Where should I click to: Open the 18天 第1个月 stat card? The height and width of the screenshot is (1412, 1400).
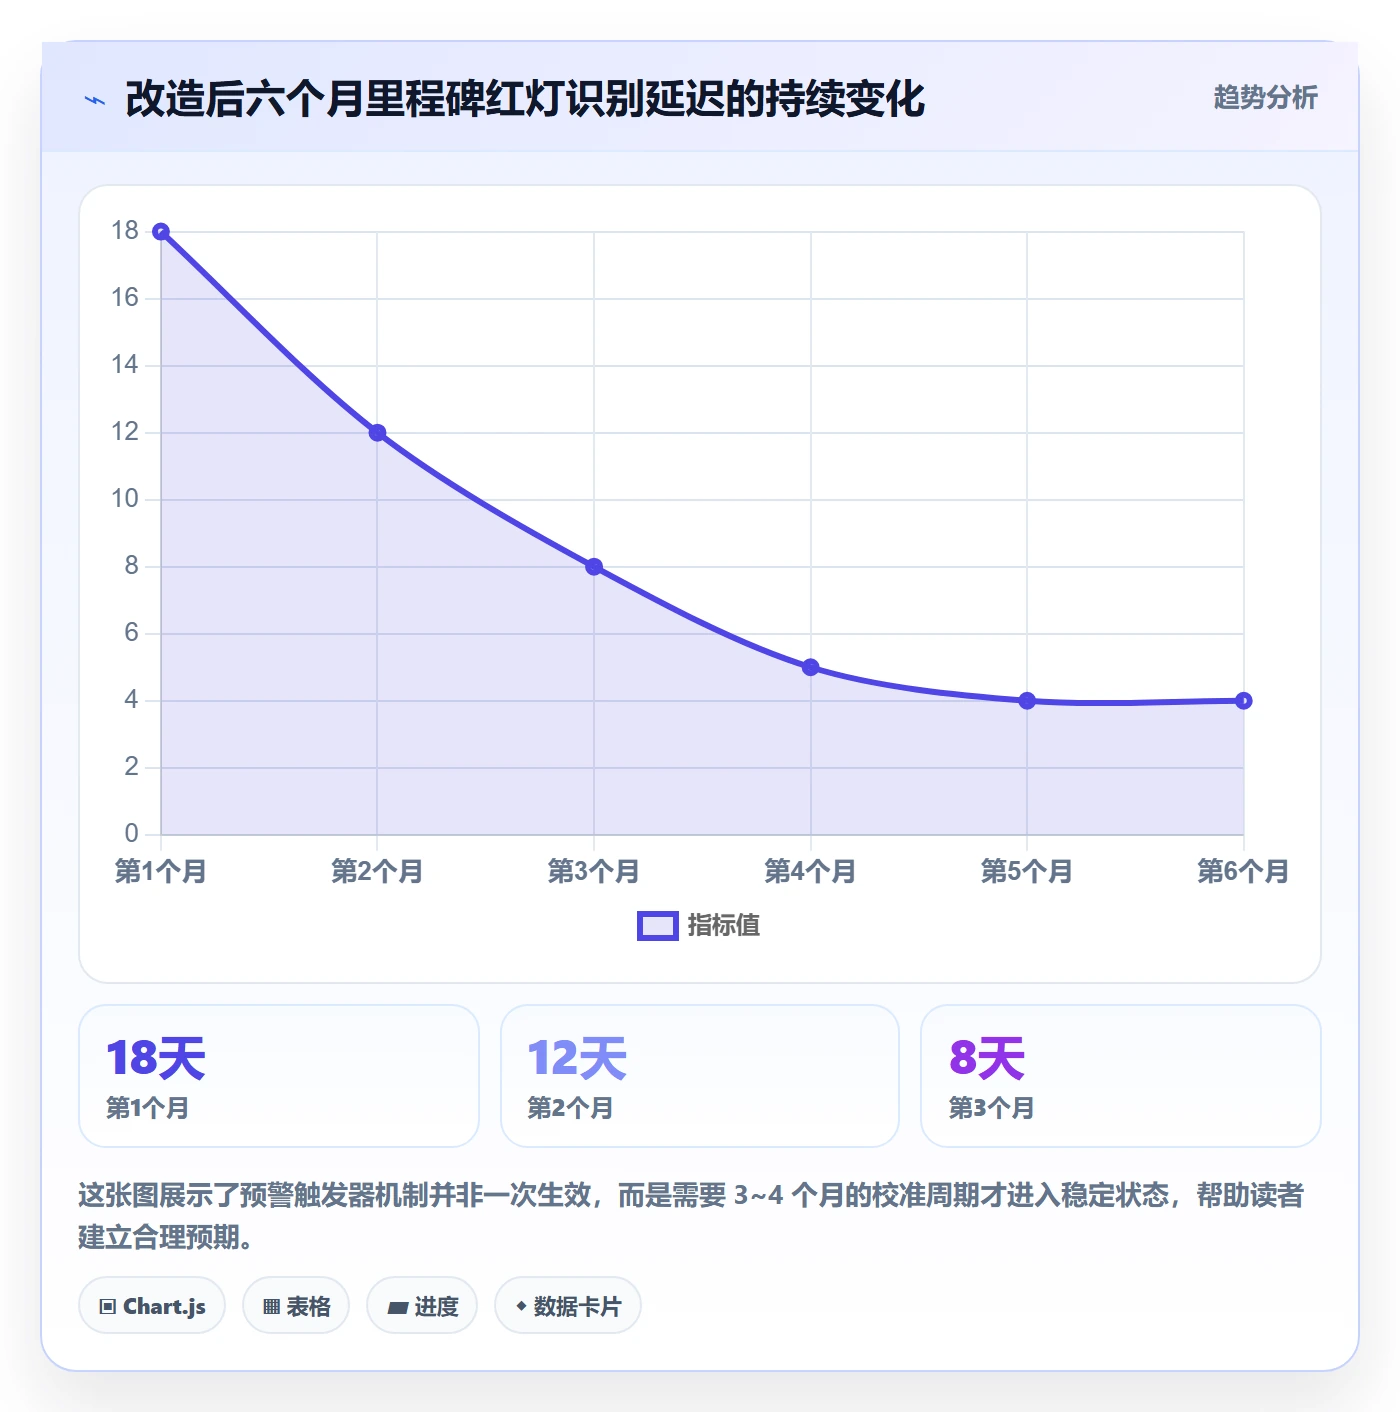279,1076
